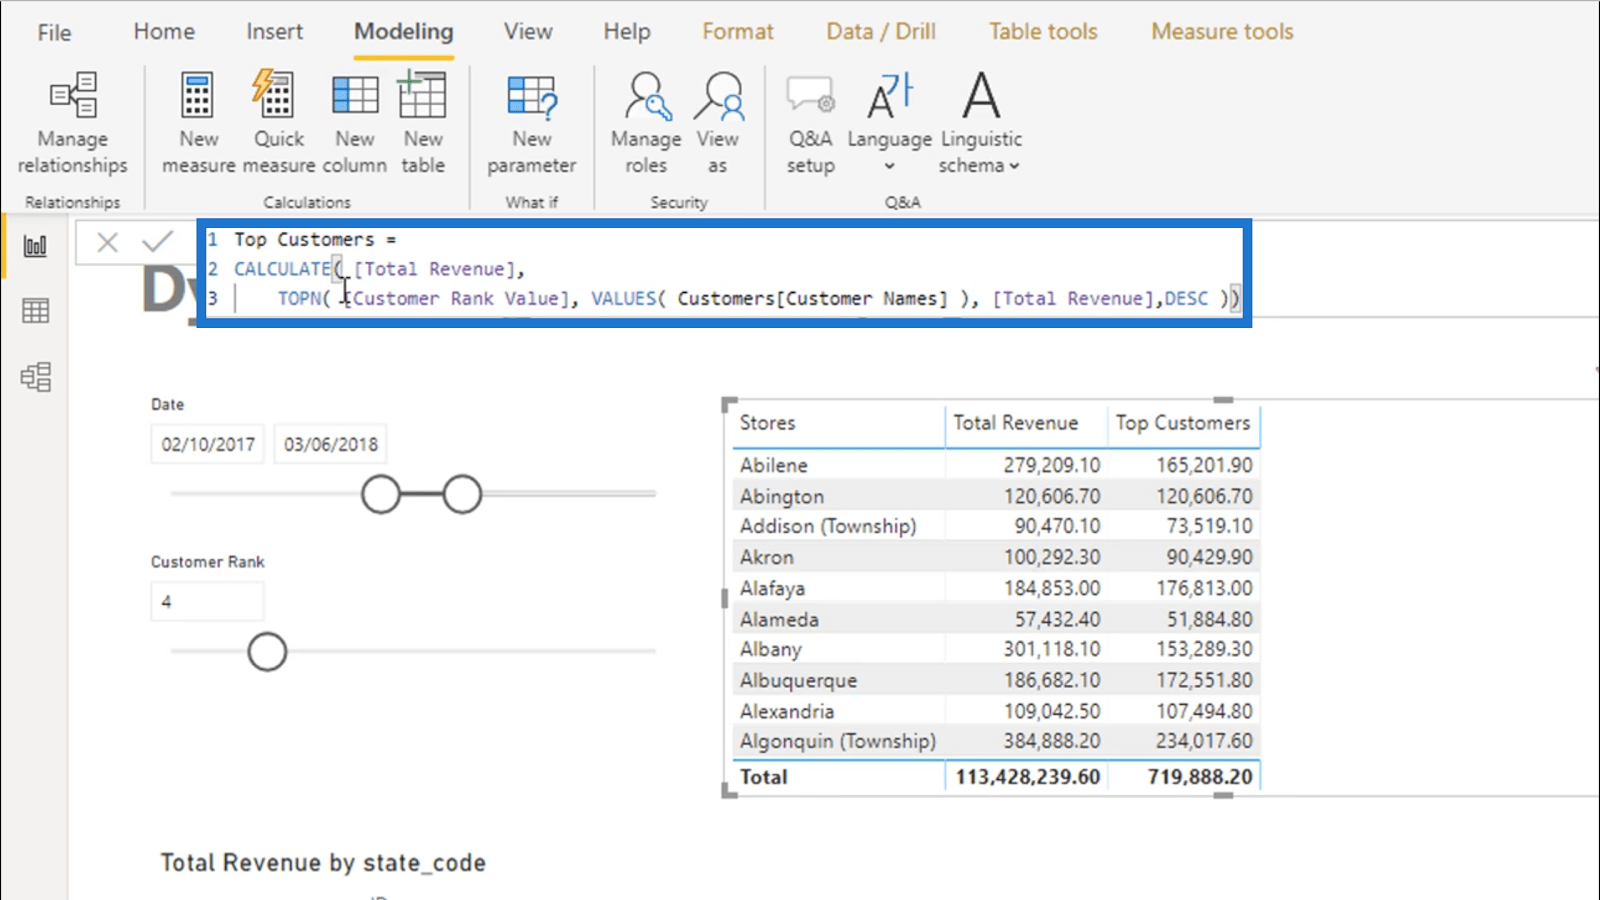Open the File menu
1600x900 pixels.
point(54,32)
